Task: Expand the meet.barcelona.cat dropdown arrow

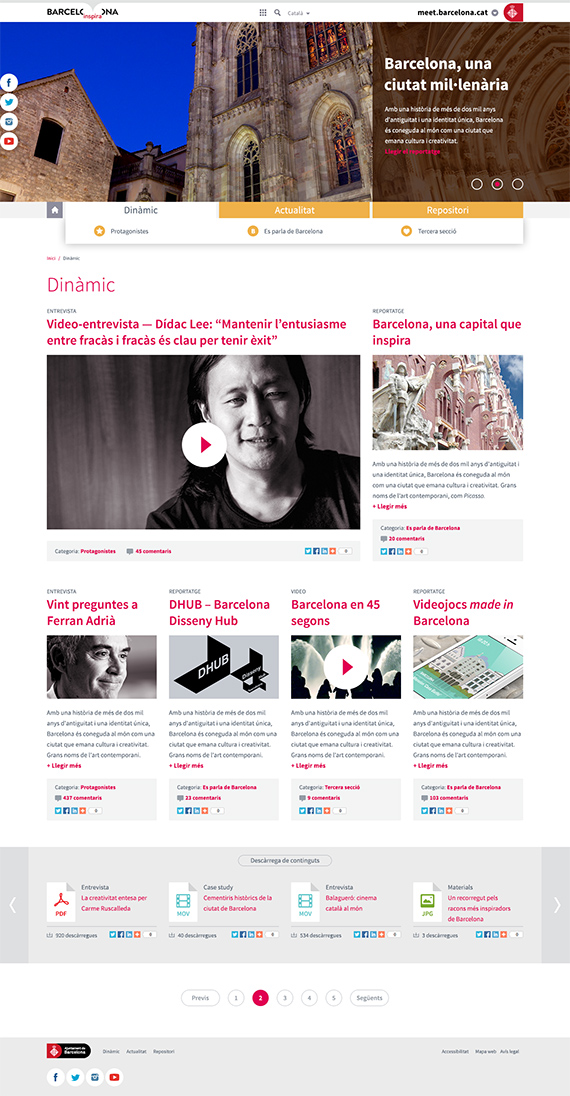Action: (x=494, y=13)
